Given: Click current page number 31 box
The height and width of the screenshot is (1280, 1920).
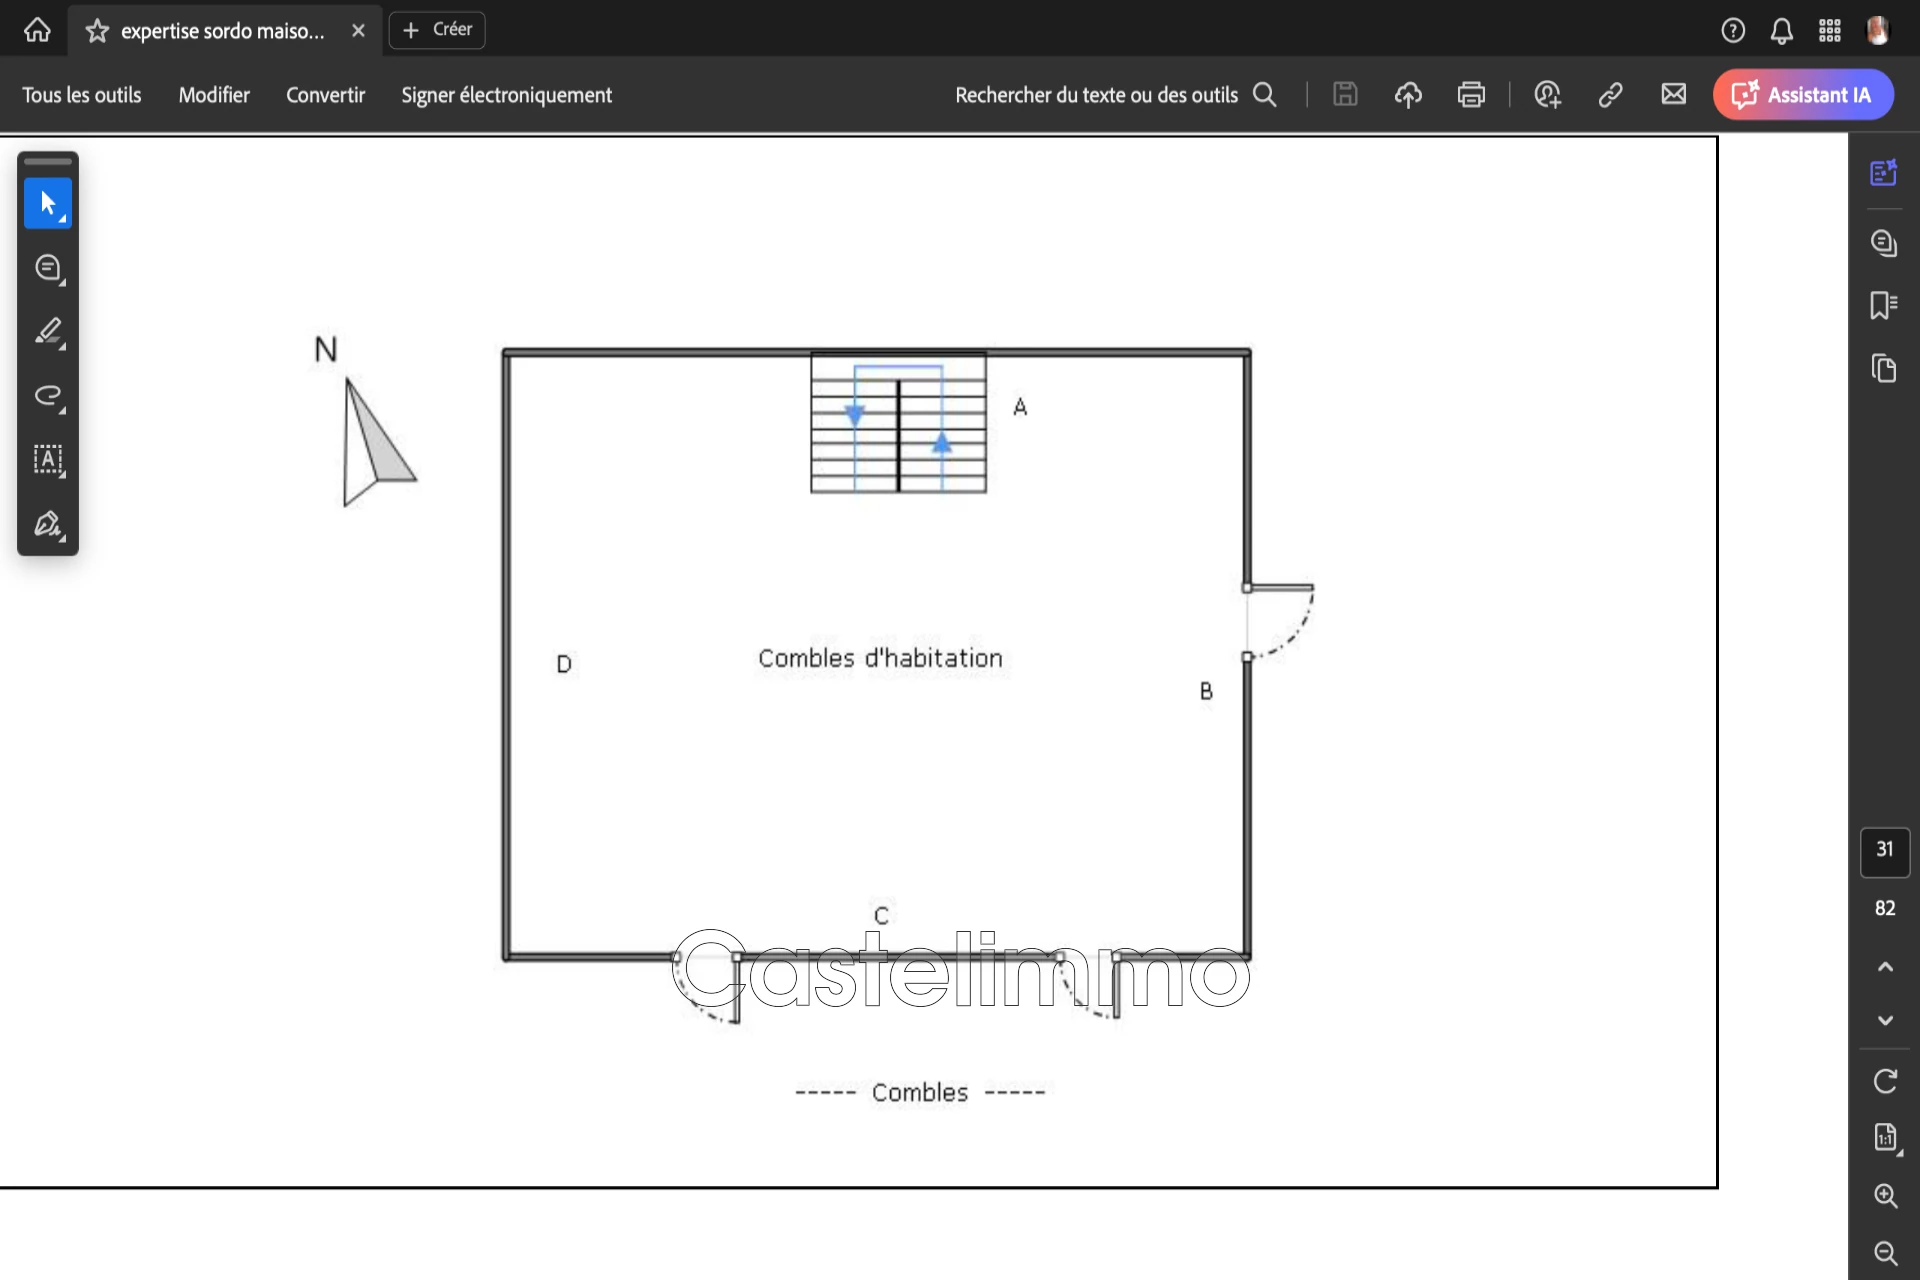Looking at the screenshot, I should [x=1885, y=850].
